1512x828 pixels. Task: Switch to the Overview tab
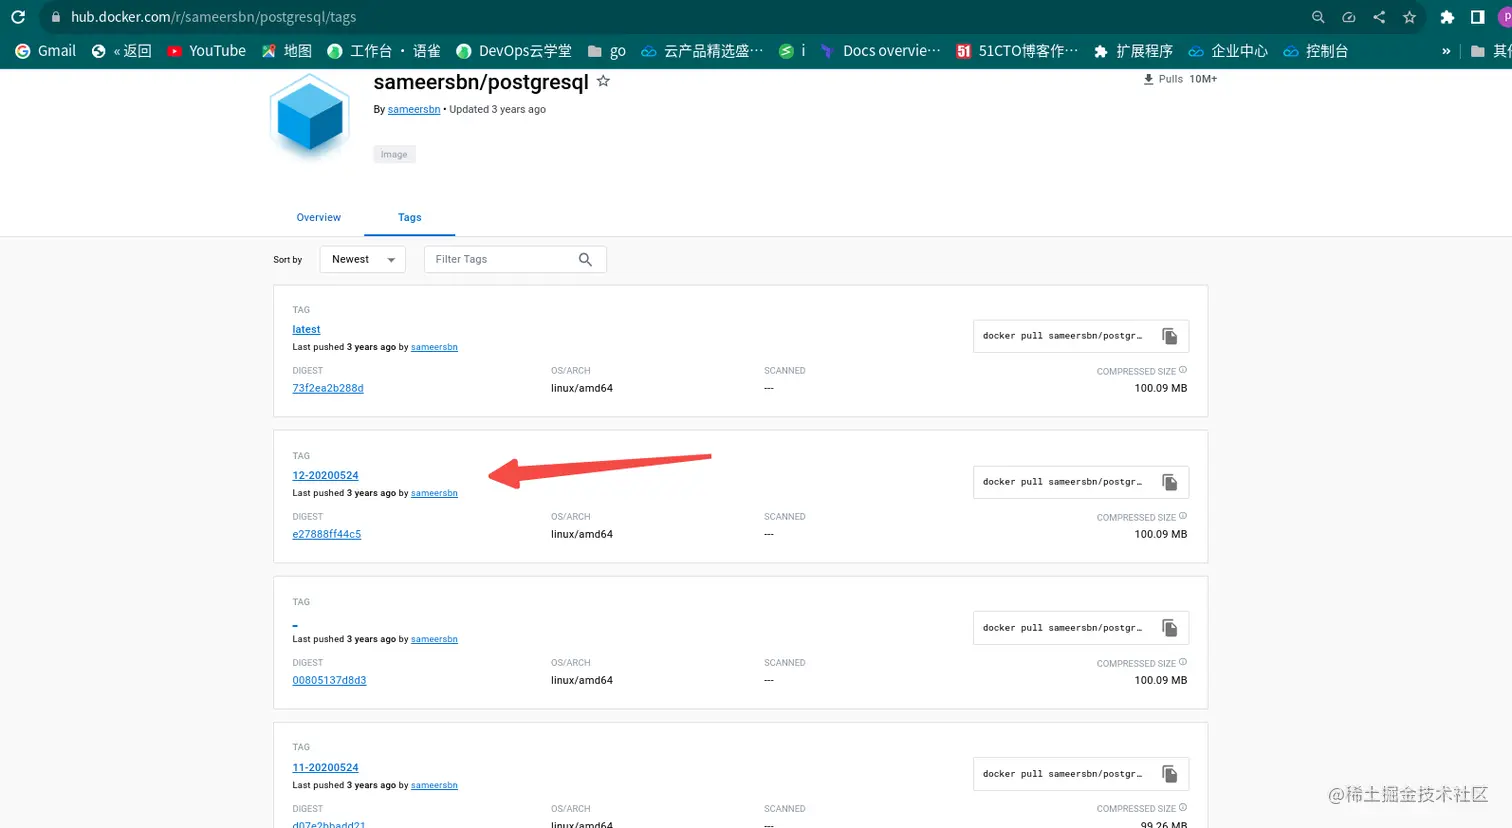318,217
